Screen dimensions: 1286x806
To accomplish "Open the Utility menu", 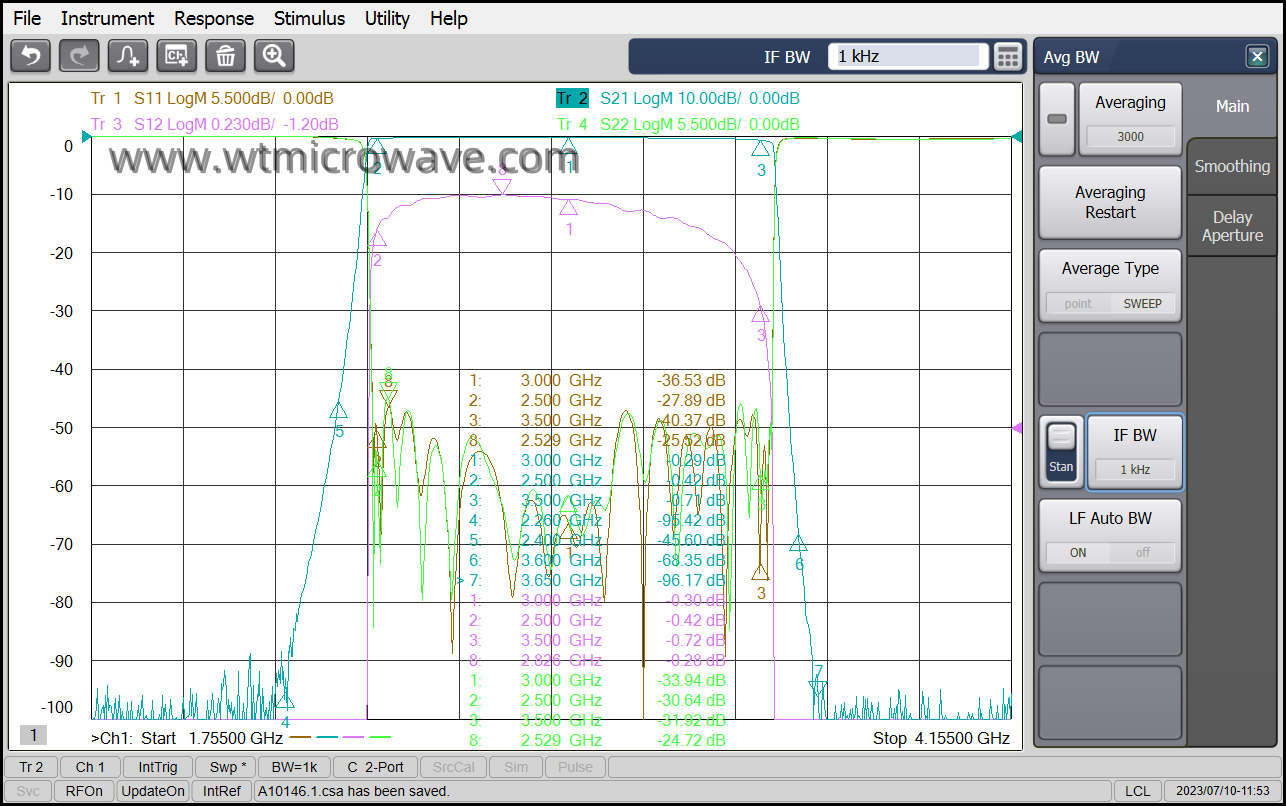I will pyautogui.click(x=387, y=18).
